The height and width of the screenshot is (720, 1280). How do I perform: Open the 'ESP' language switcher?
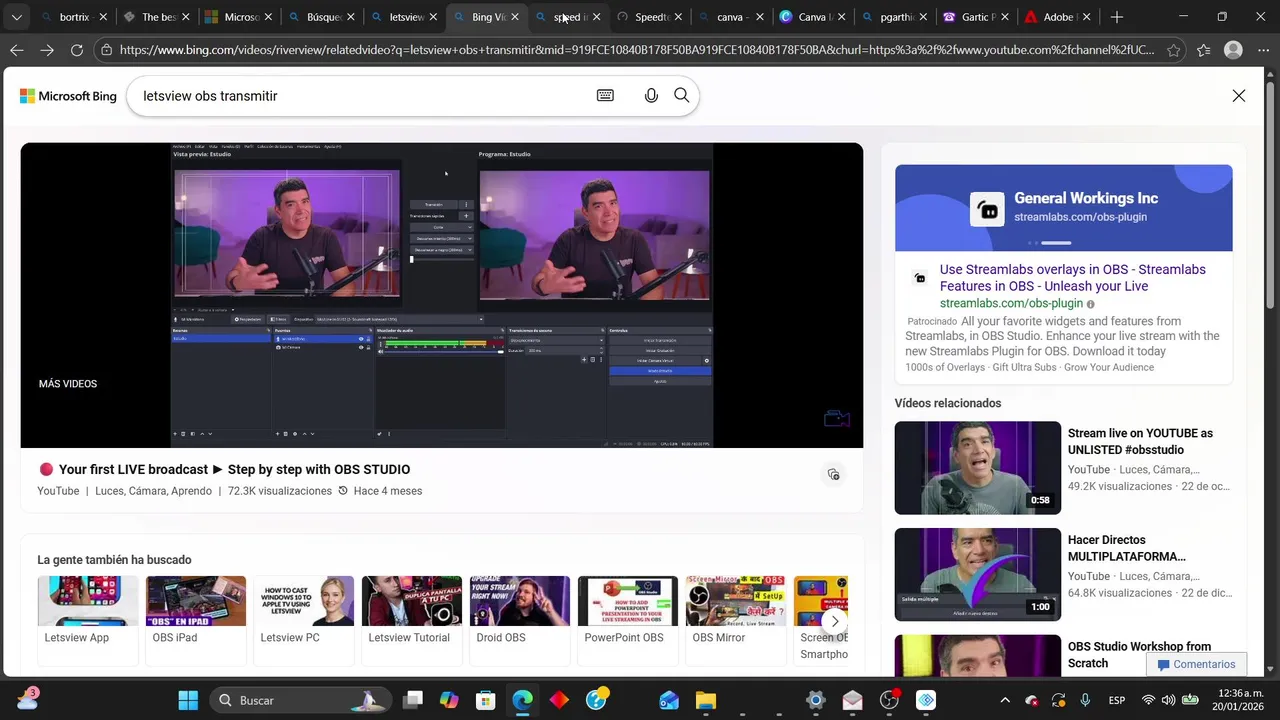[1117, 700]
